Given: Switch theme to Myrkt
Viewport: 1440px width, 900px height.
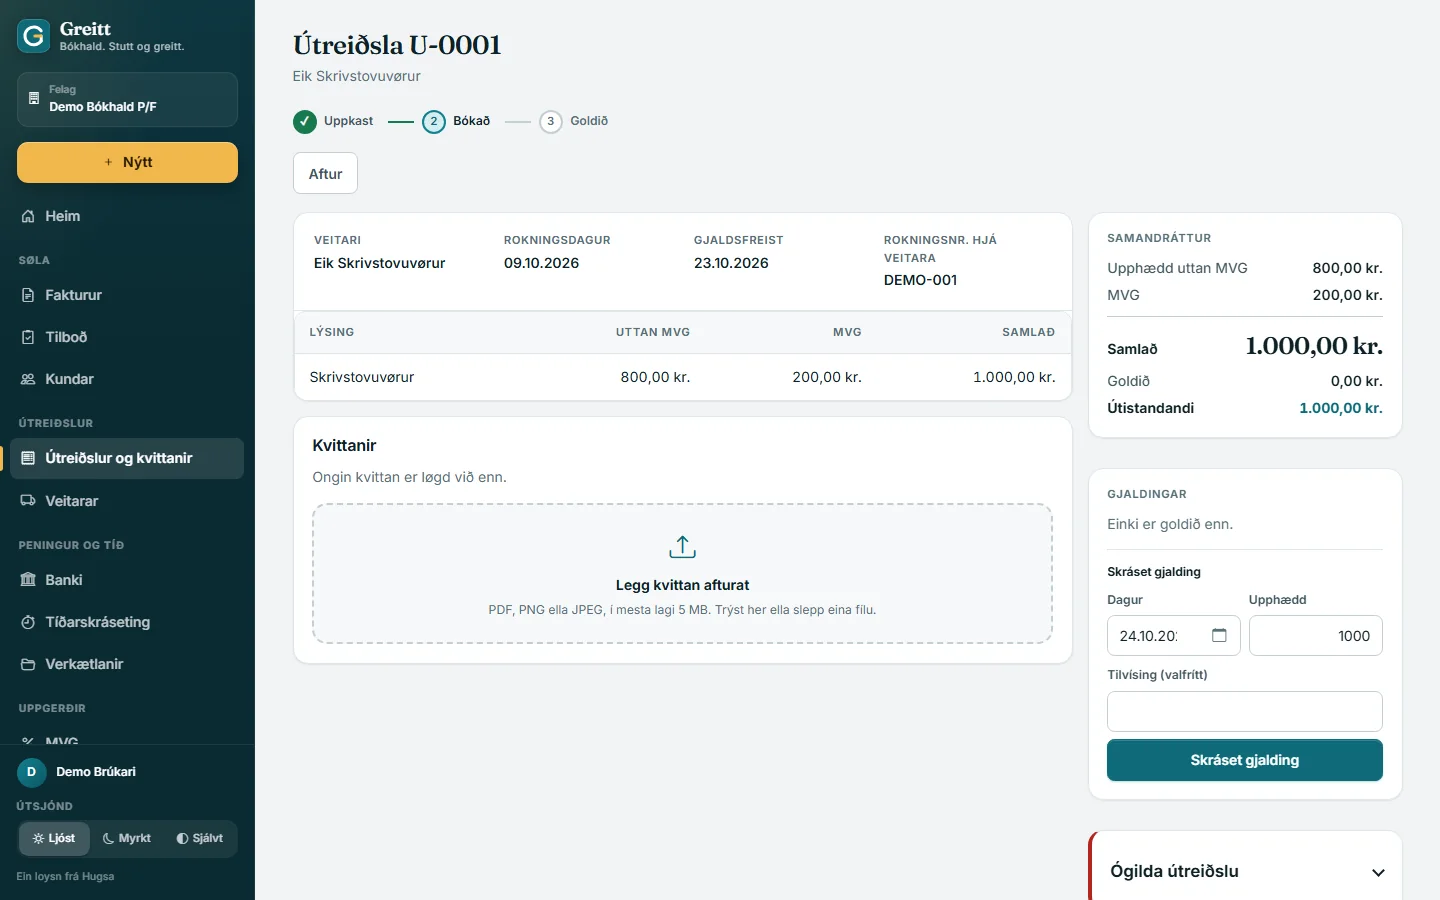Looking at the screenshot, I should 127,838.
